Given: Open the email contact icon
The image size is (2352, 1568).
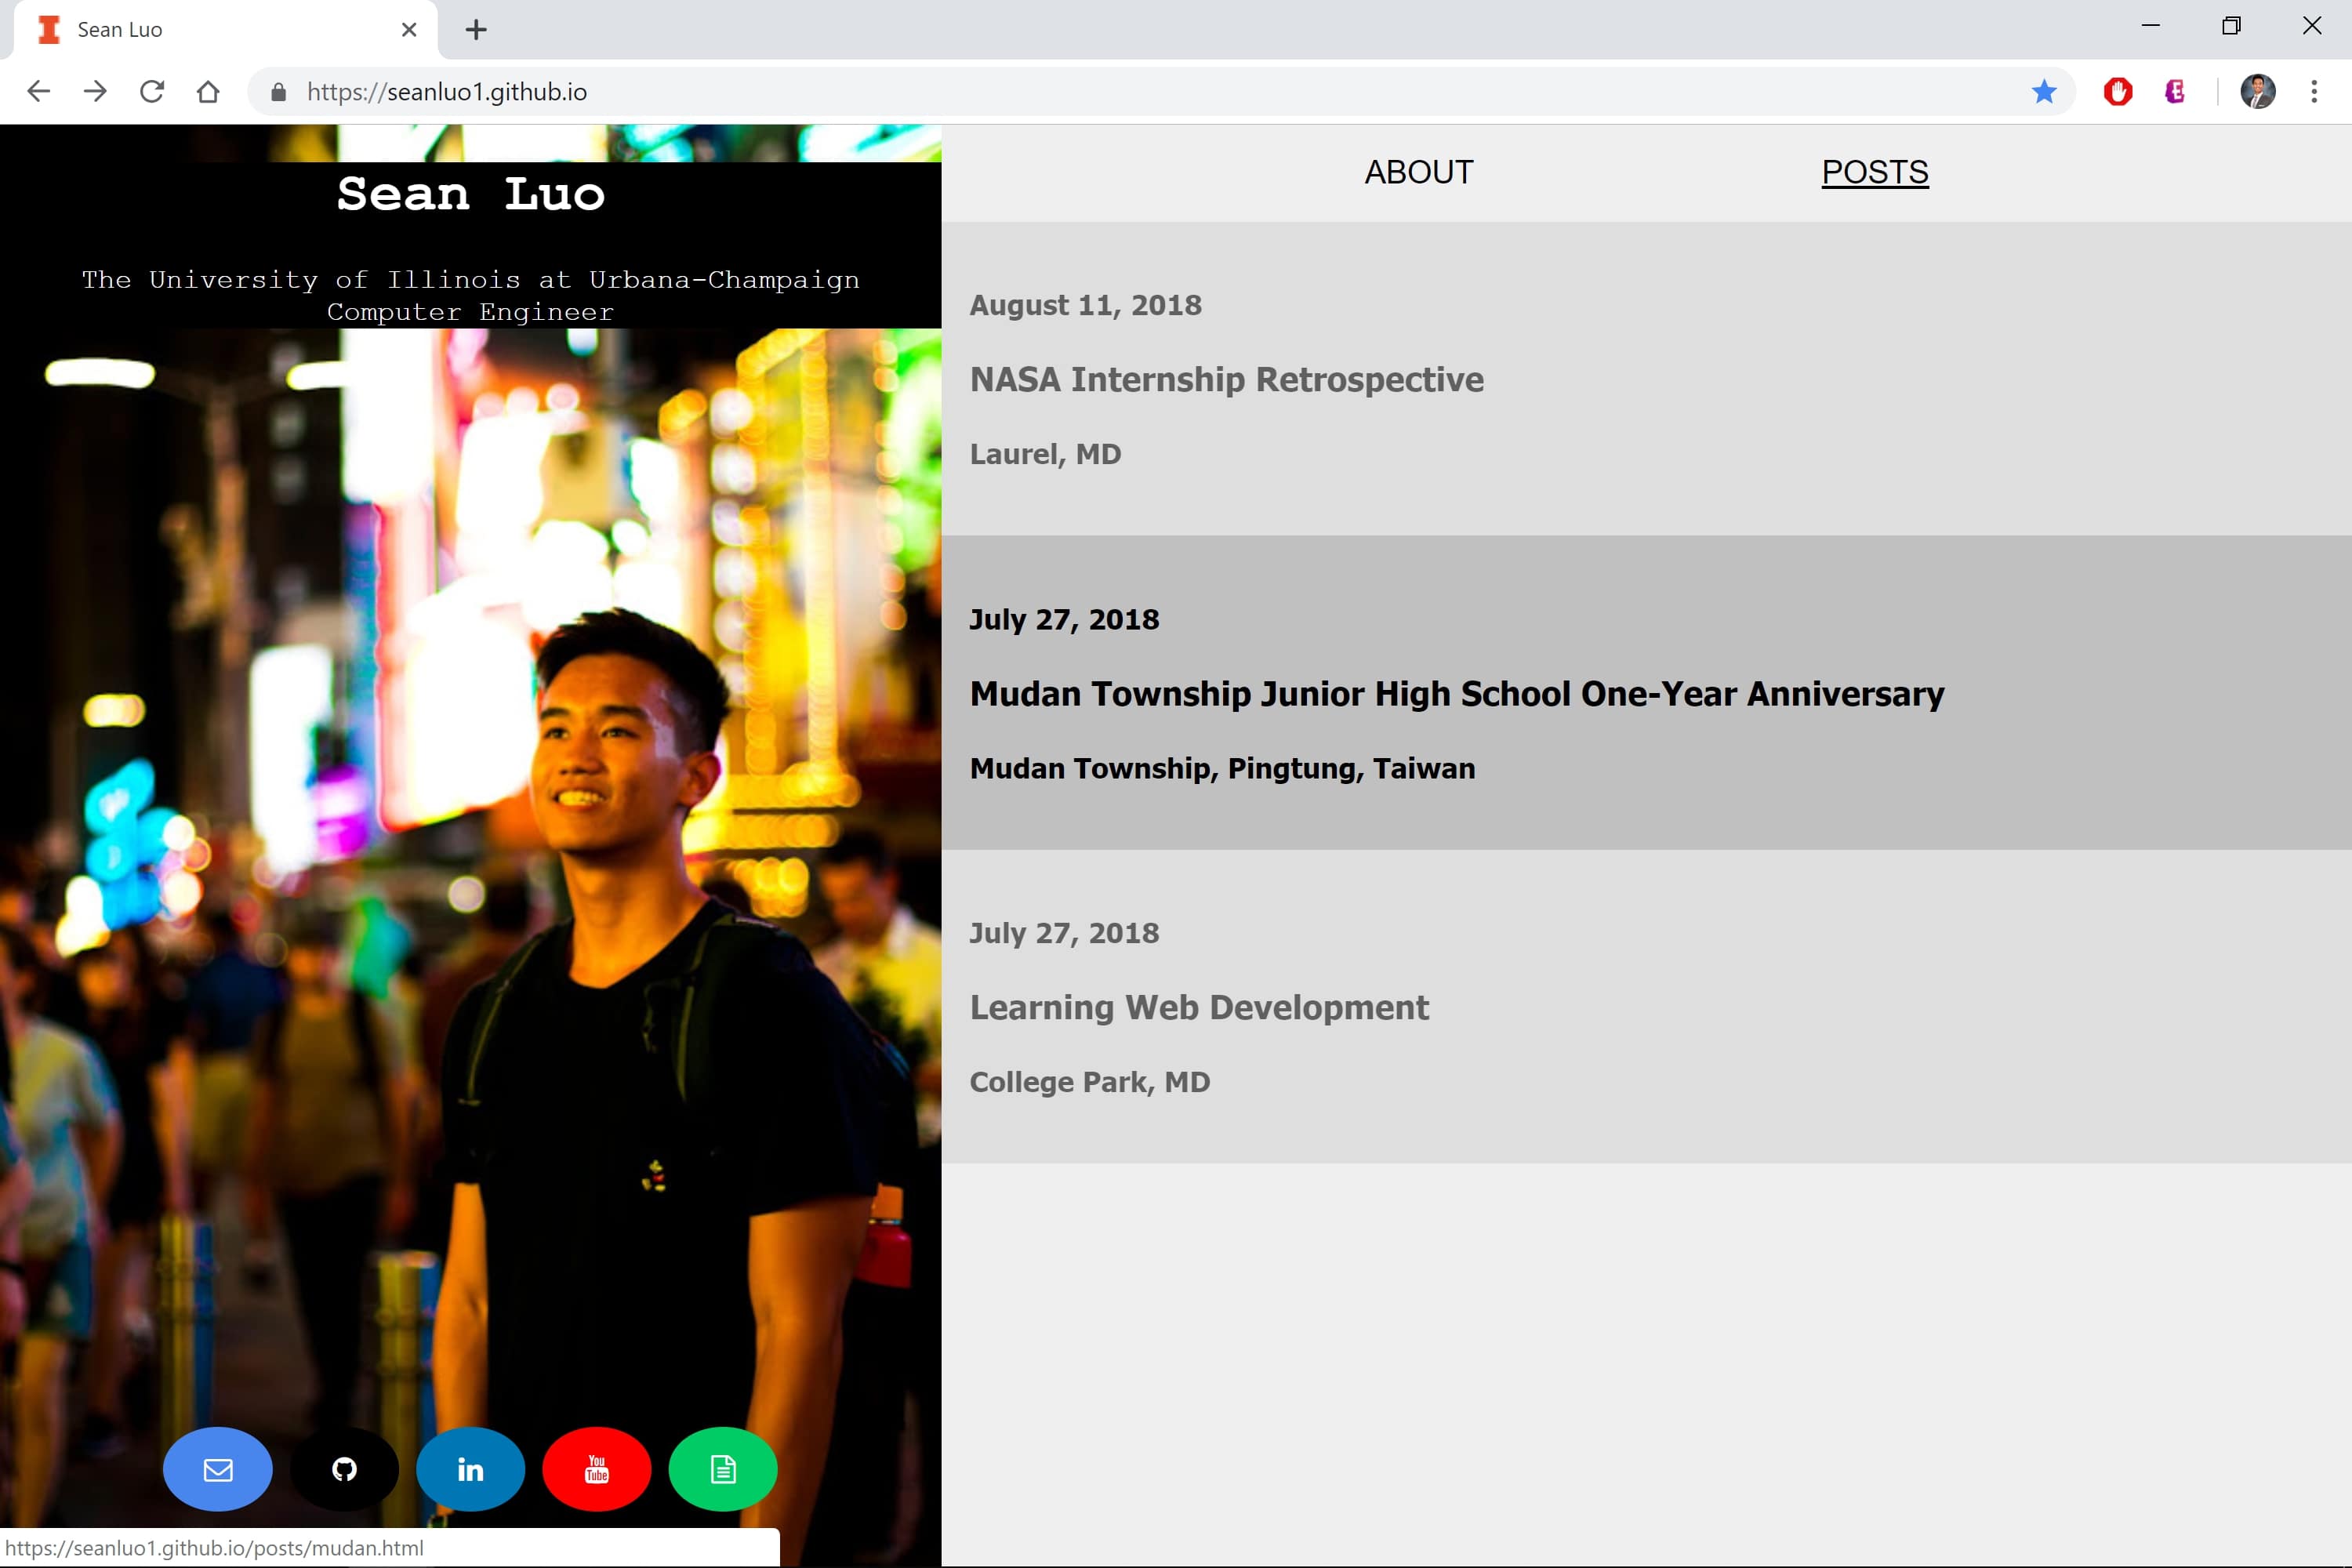Looking at the screenshot, I should pos(217,1469).
